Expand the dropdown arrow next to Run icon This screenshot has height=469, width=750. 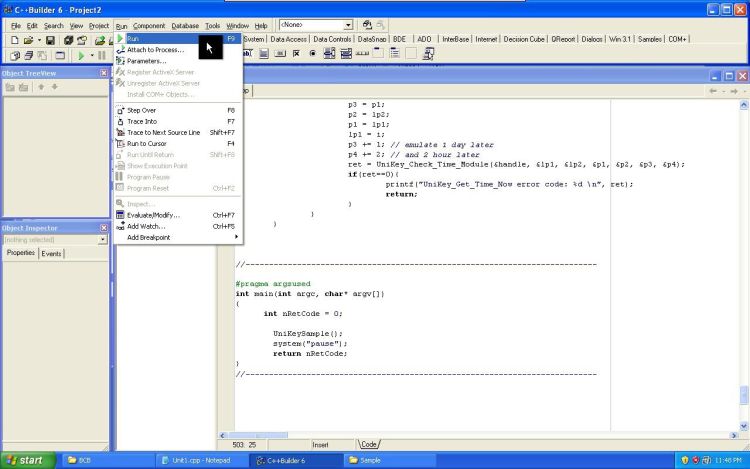point(92,56)
